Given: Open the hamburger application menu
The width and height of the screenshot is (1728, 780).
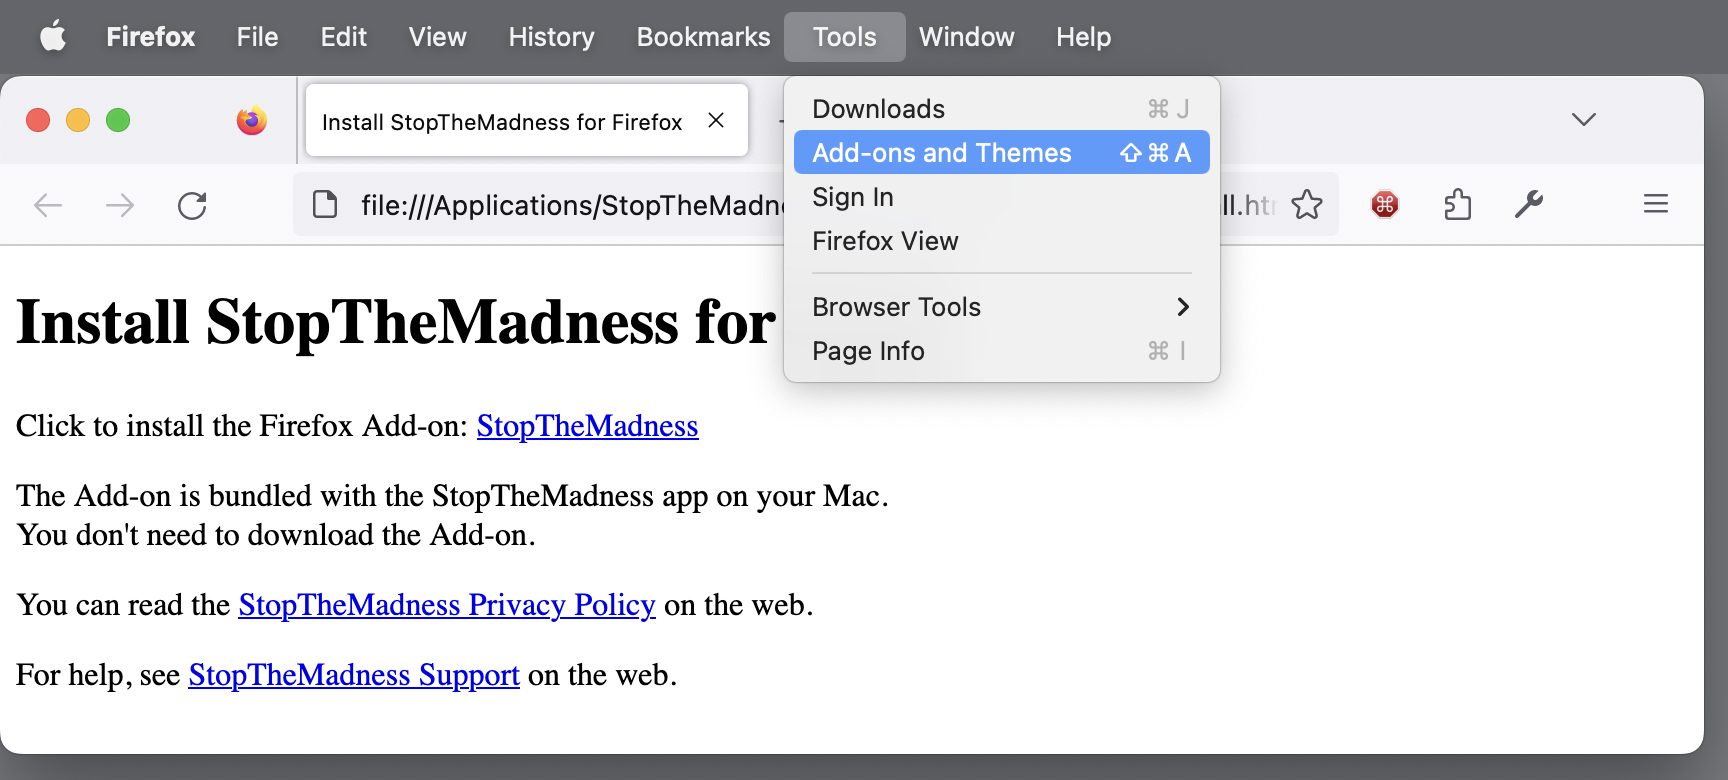Looking at the screenshot, I should coord(1655,205).
